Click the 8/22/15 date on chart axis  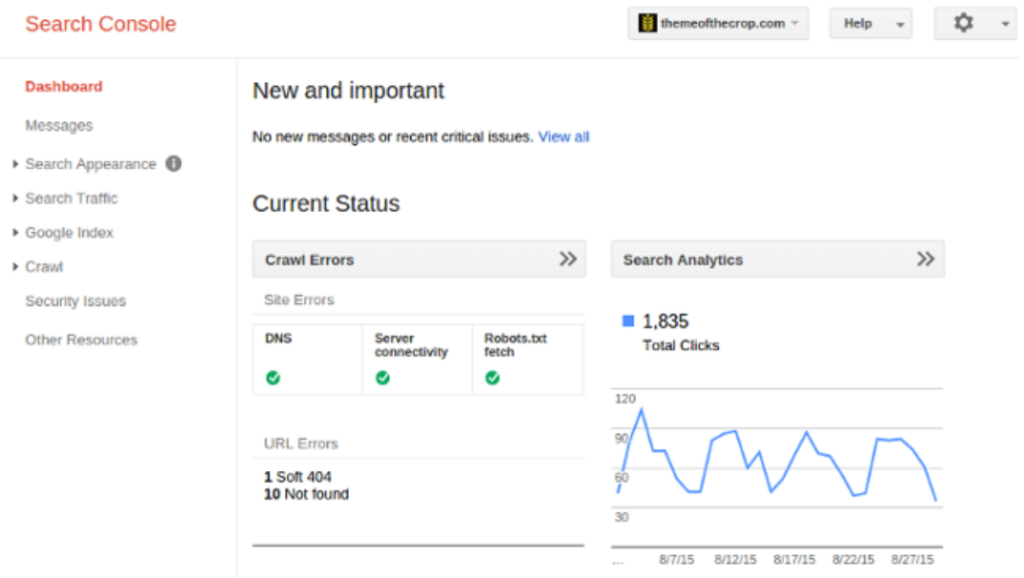[854, 560]
